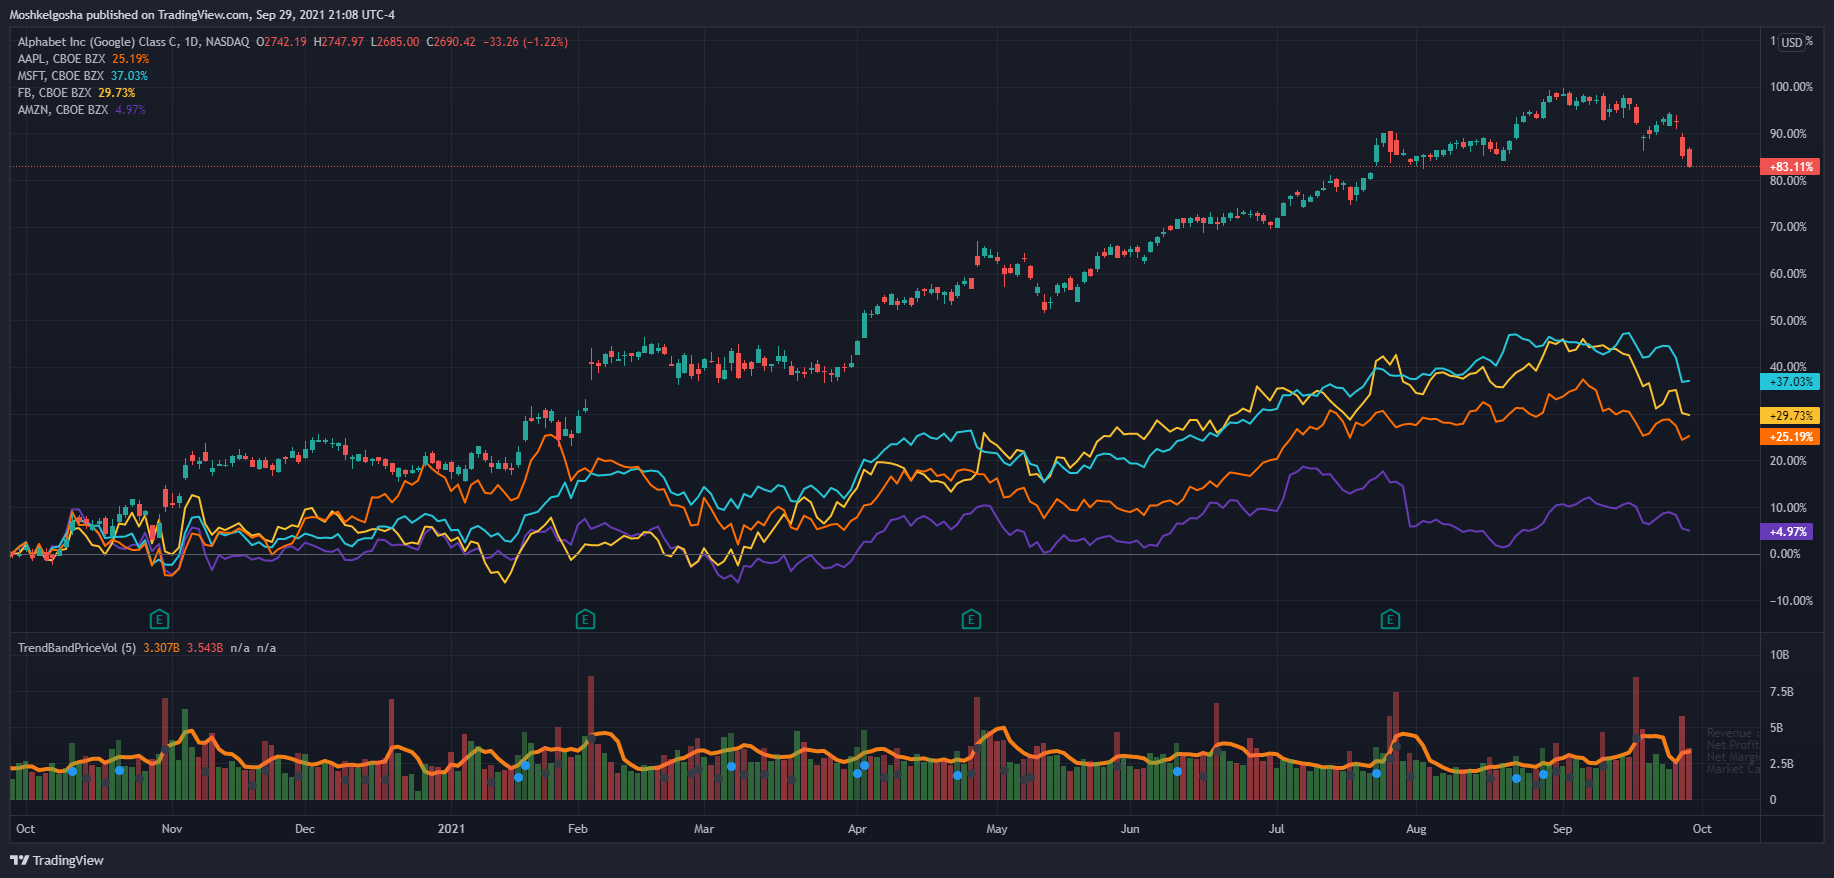Image resolution: width=1834 pixels, height=878 pixels.
Task: Open the earnings E marker near February
Action: (x=585, y=620)
